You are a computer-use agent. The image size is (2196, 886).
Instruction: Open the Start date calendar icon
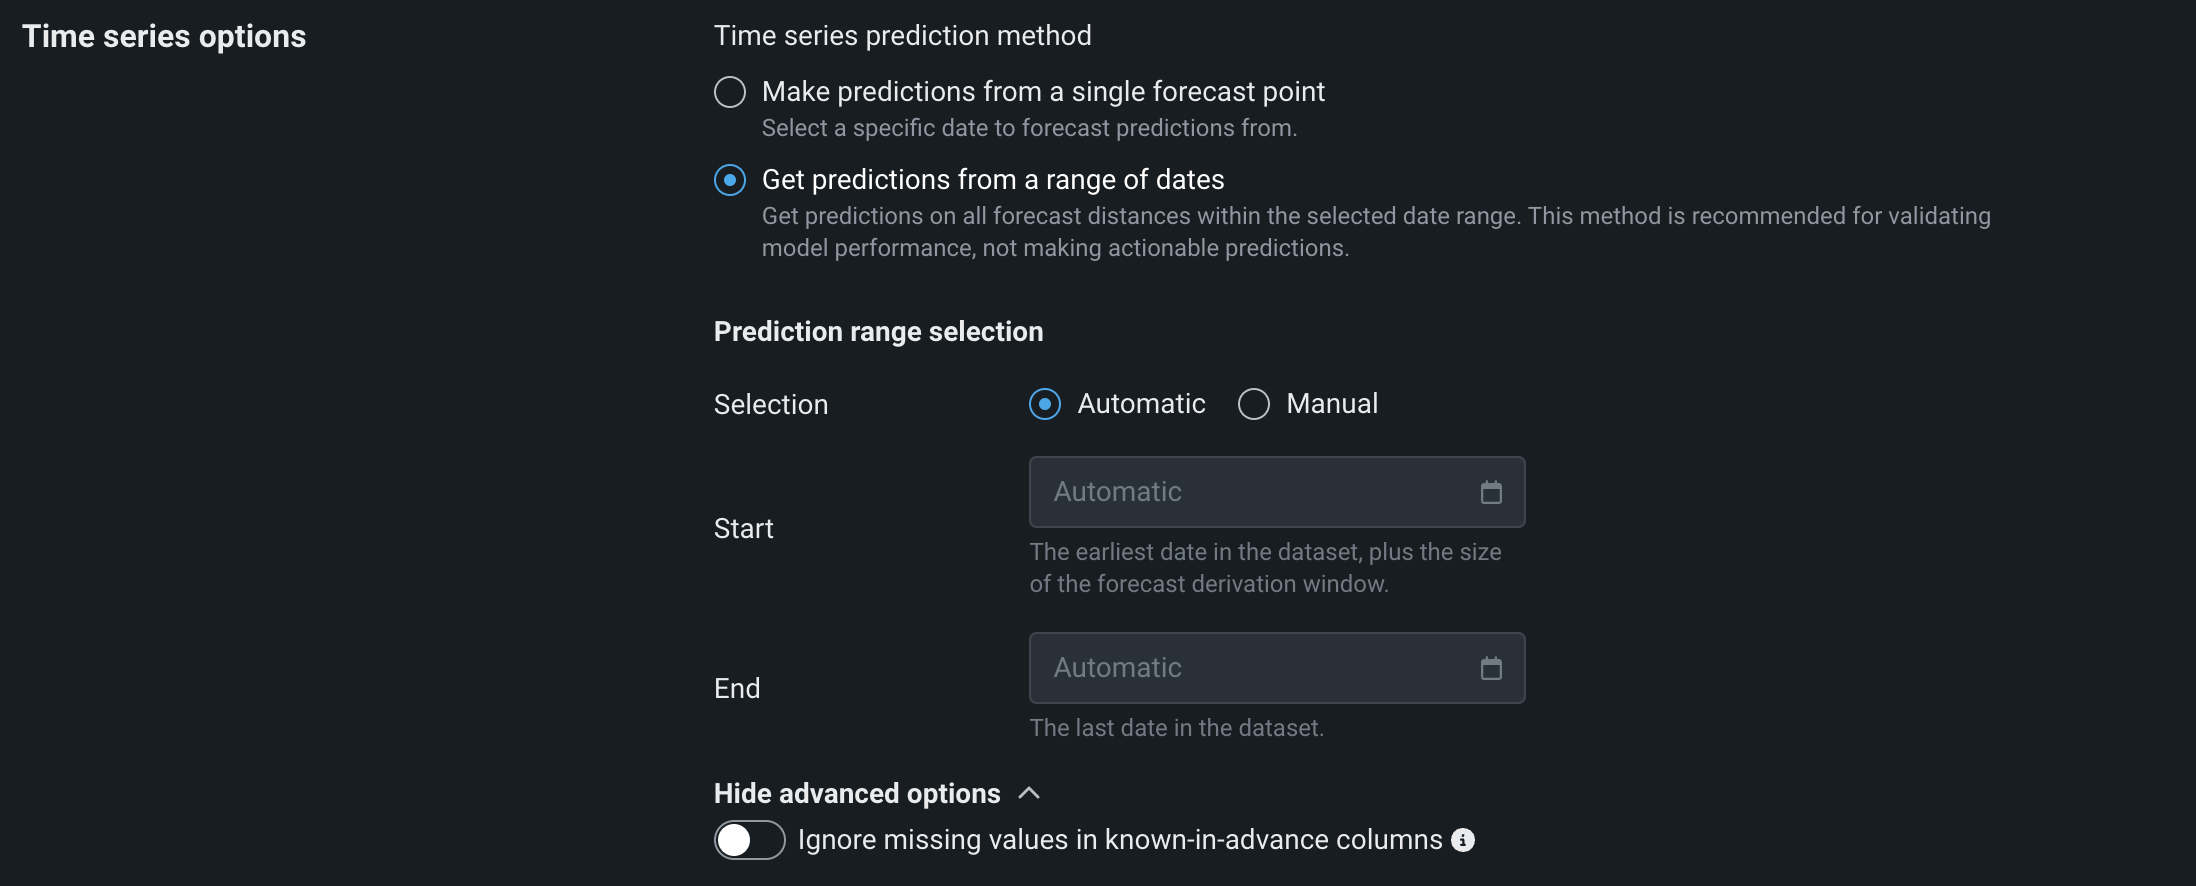coord(1491,492)
